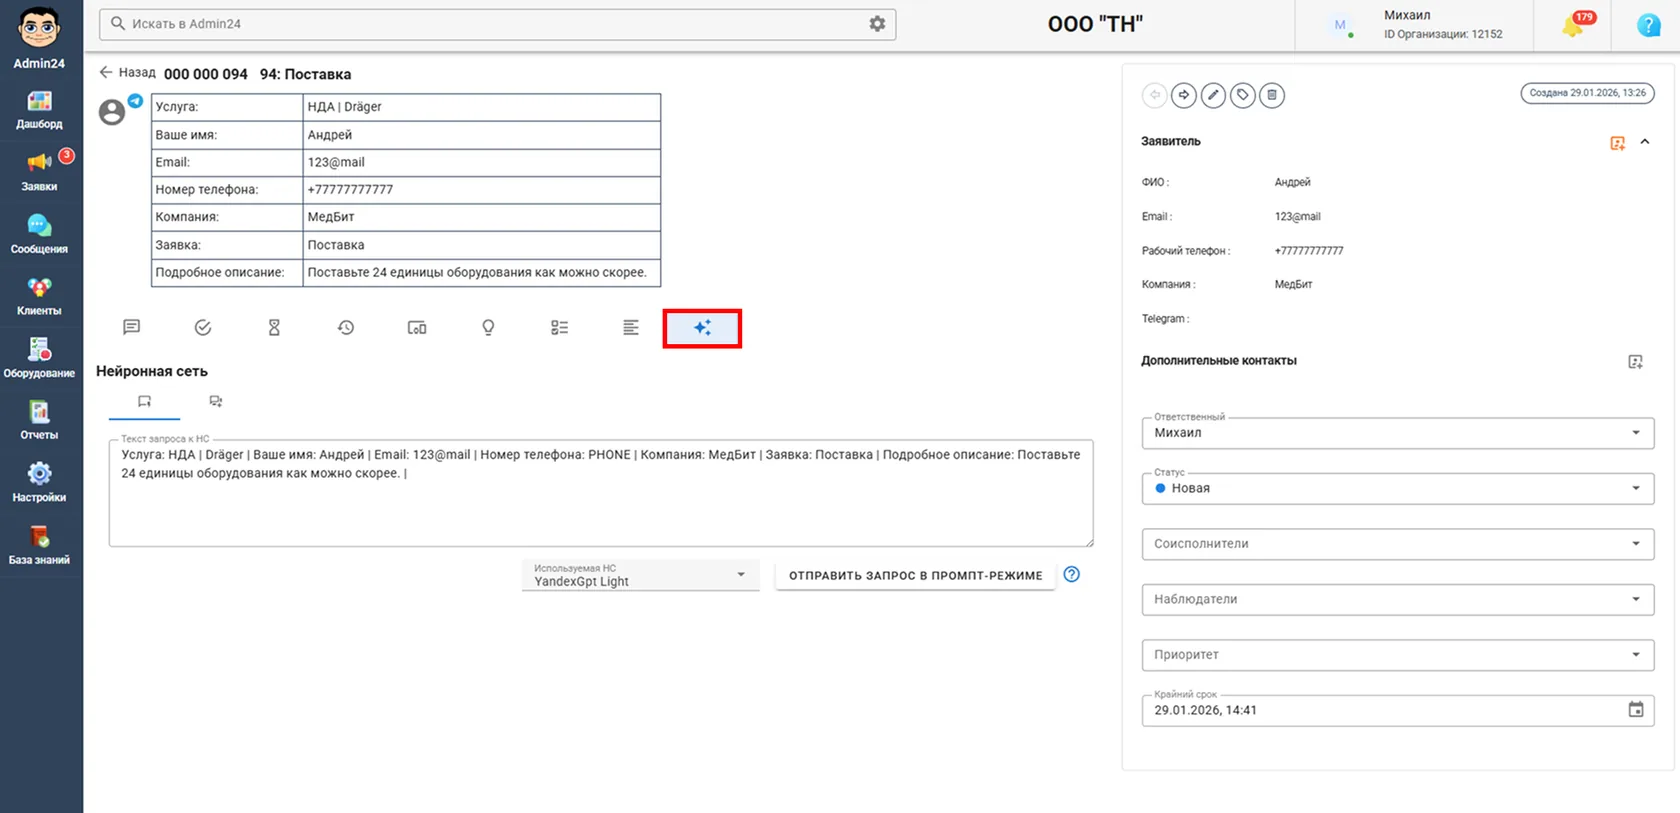The image size is (1680, 813).
Task: Go back via Назад link
Action: pos(127,72)
